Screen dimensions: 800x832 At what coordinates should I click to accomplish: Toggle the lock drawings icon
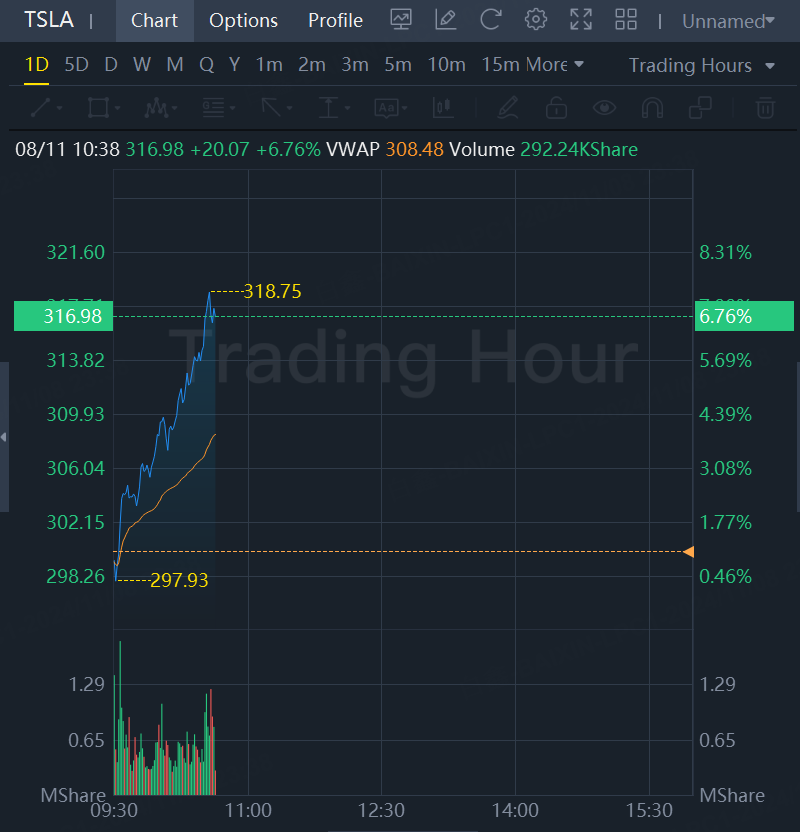(x=556, y=107)
